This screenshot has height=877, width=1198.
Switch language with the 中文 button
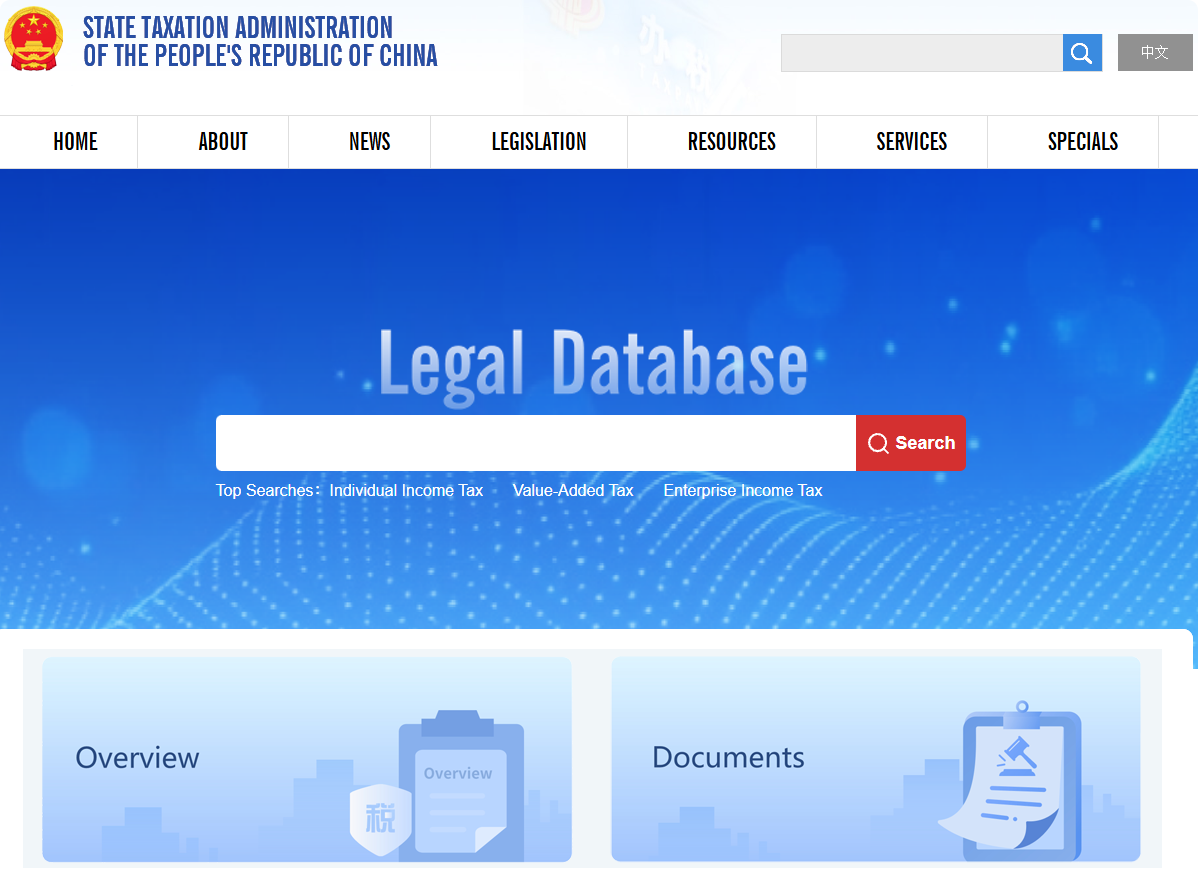pyautogui.click(x=1154, y=53)
